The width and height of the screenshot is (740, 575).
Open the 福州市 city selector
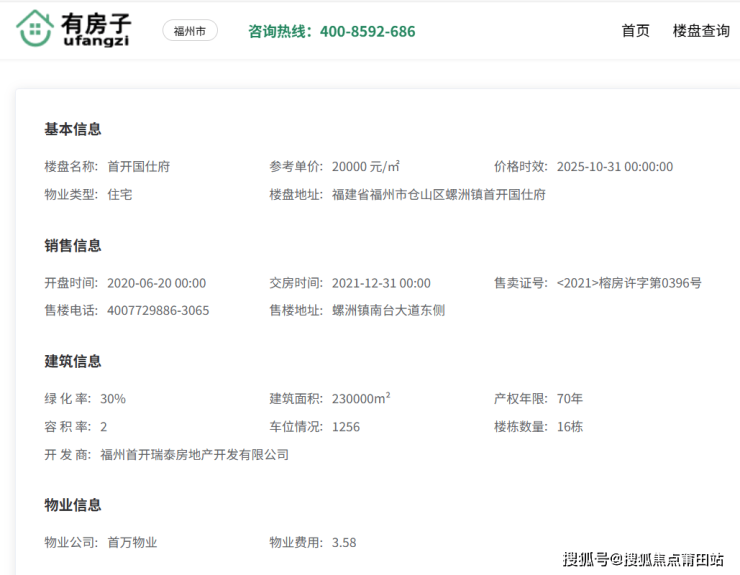[x=190, y=31]
